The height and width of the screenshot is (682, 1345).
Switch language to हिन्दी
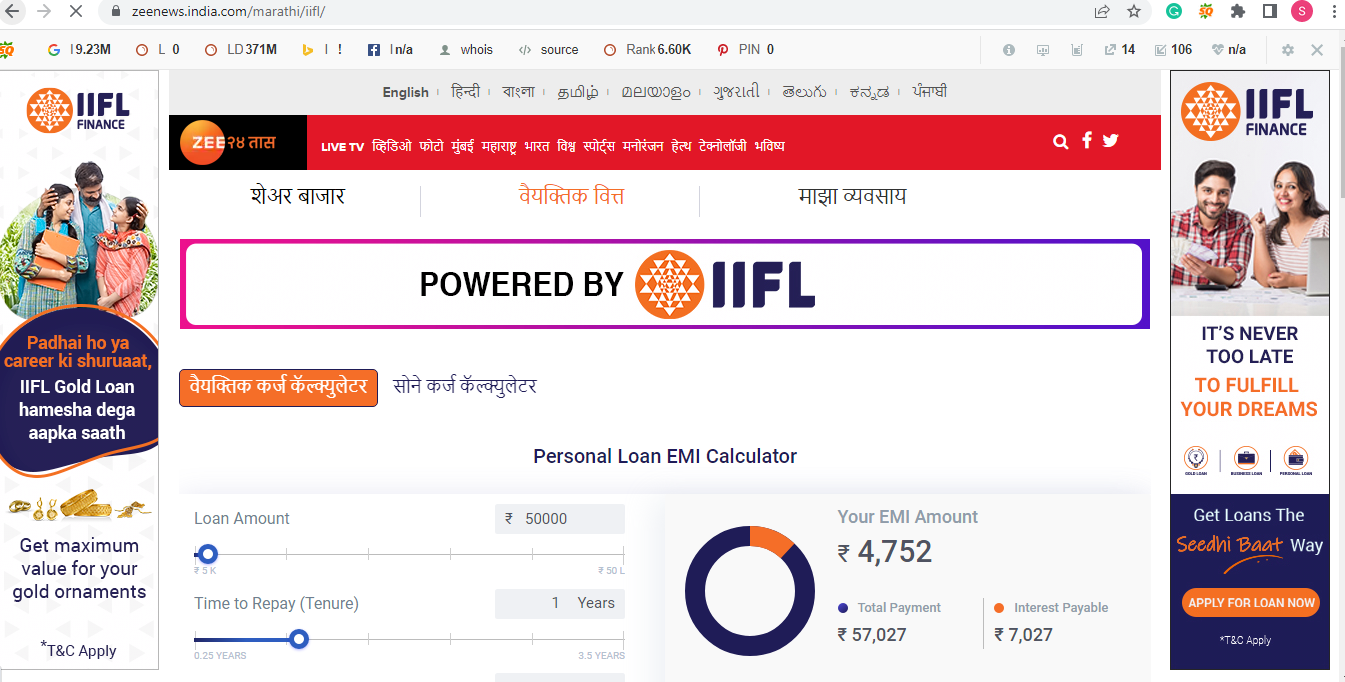coord(466,92)
